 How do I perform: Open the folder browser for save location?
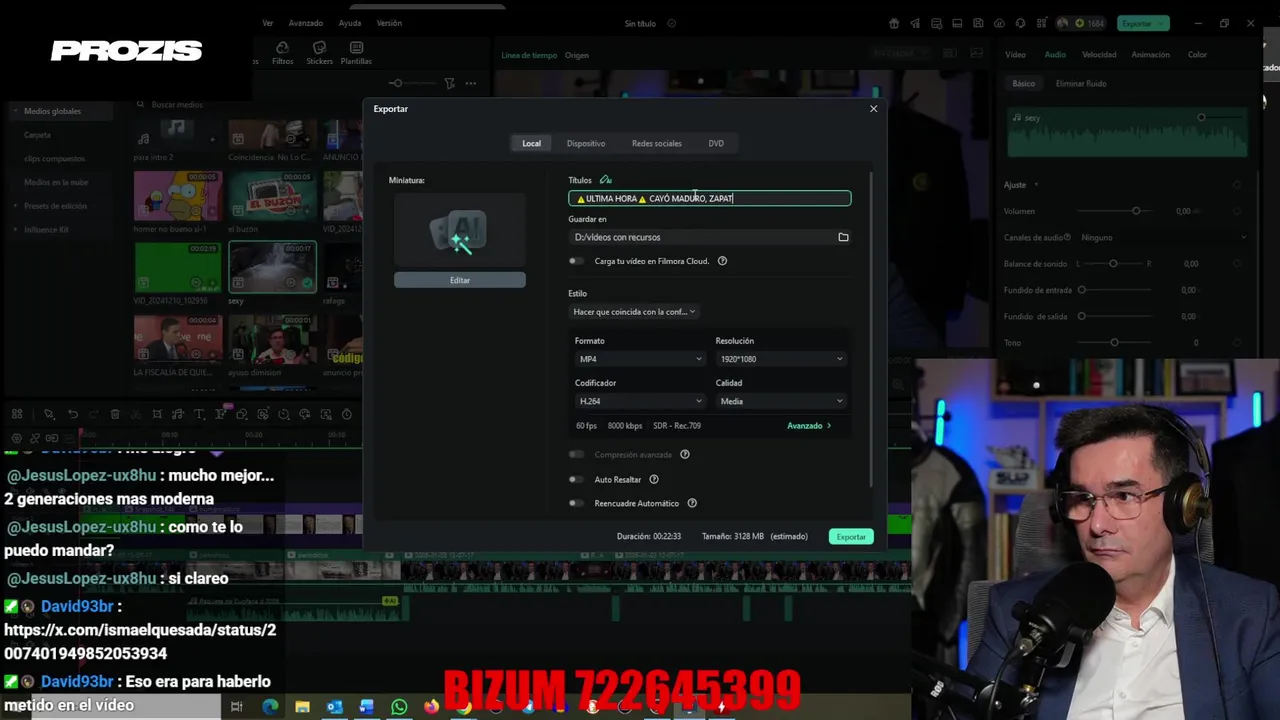(x=843, y=237)
